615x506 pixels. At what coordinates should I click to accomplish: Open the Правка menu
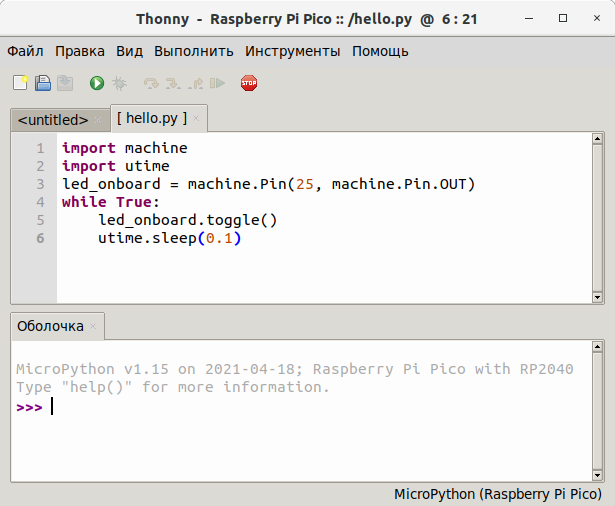[x=80, y=51]
